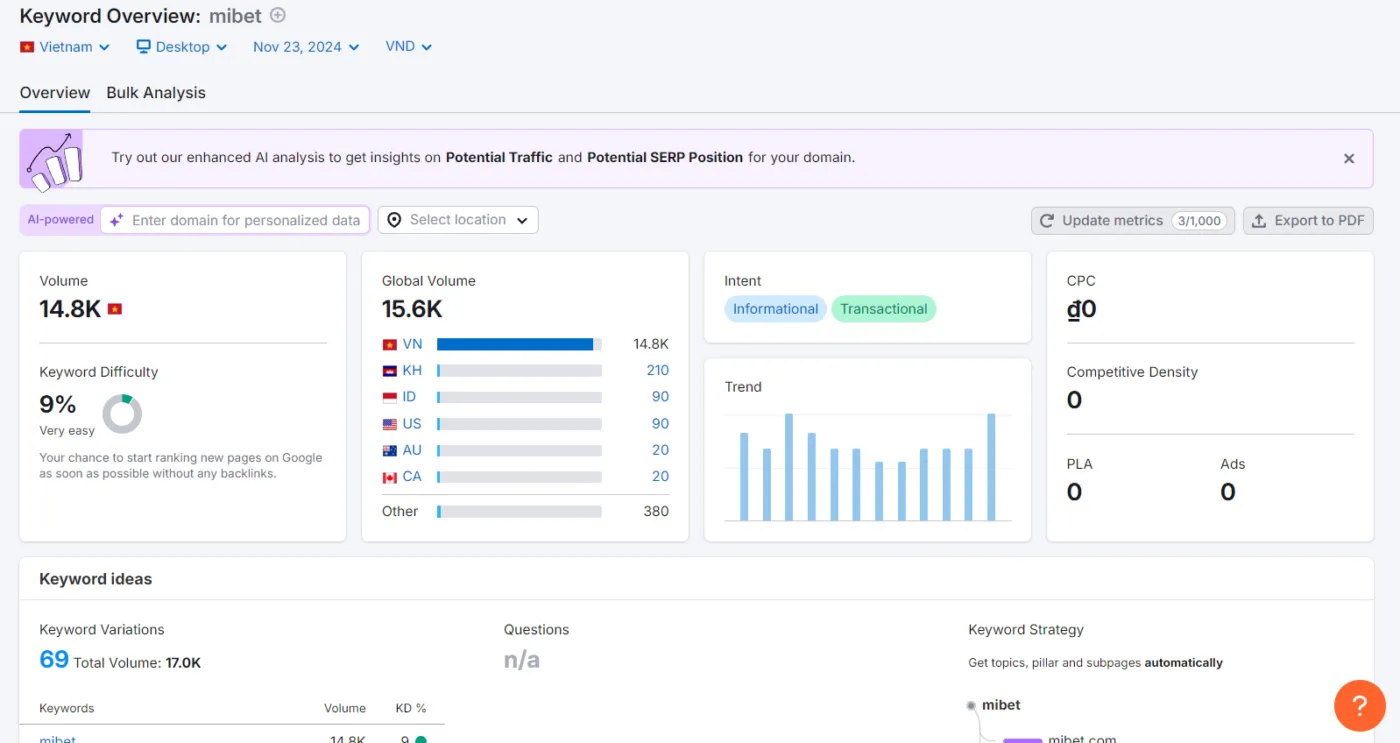The height and width of the screenshot is (743, 1400).
Task: Open the AU country link in Global Volume
Action: pos(412,450)
